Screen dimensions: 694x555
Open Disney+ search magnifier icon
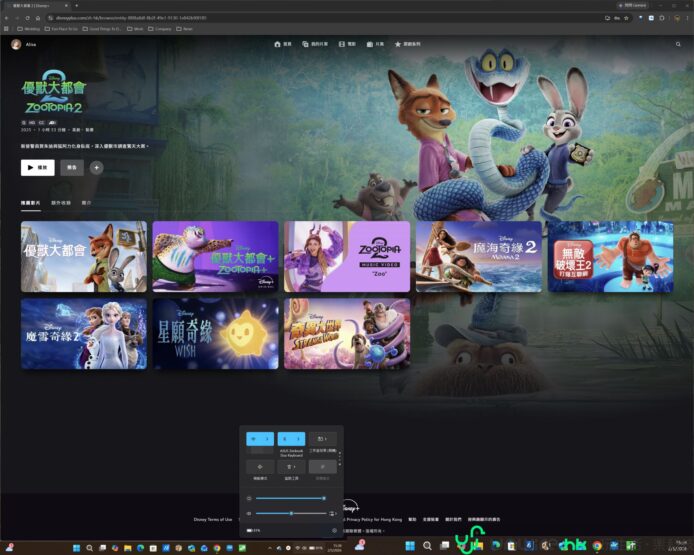tap(678, 44)
